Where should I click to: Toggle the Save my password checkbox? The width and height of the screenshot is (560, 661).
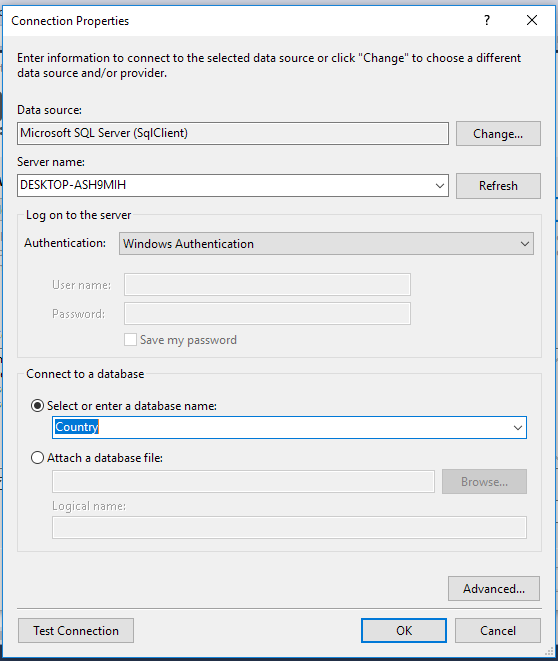point(130,340)
